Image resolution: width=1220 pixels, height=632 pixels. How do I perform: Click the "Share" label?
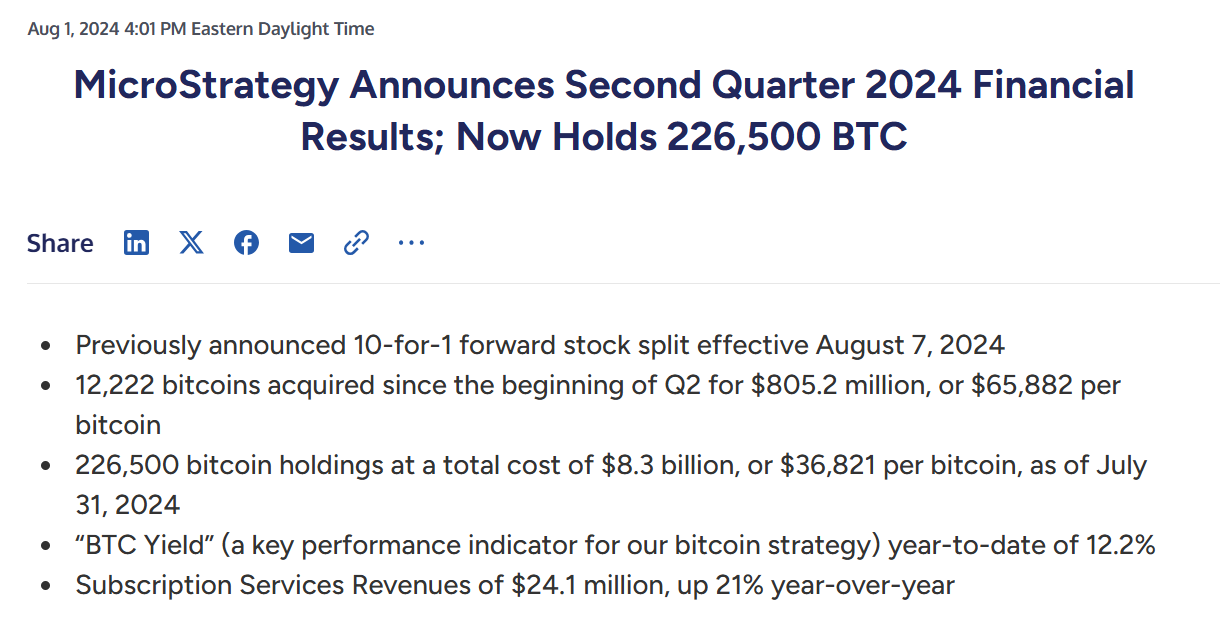pyautogui.click(x=60, y=243)
